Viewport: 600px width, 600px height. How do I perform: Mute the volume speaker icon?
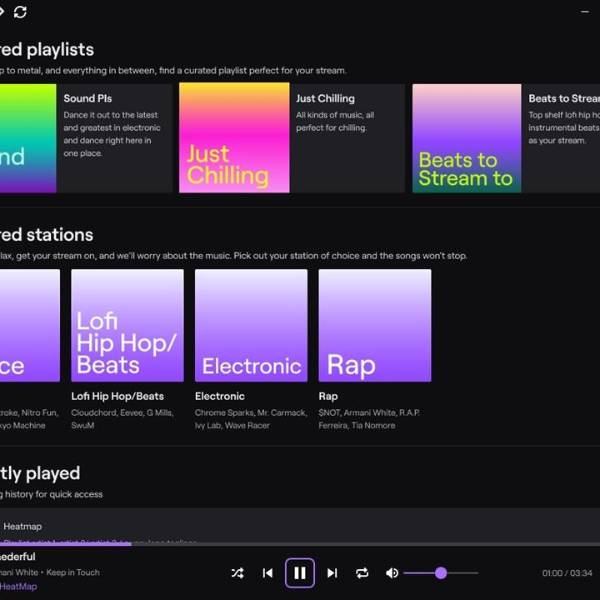click(x=392, y=573)
